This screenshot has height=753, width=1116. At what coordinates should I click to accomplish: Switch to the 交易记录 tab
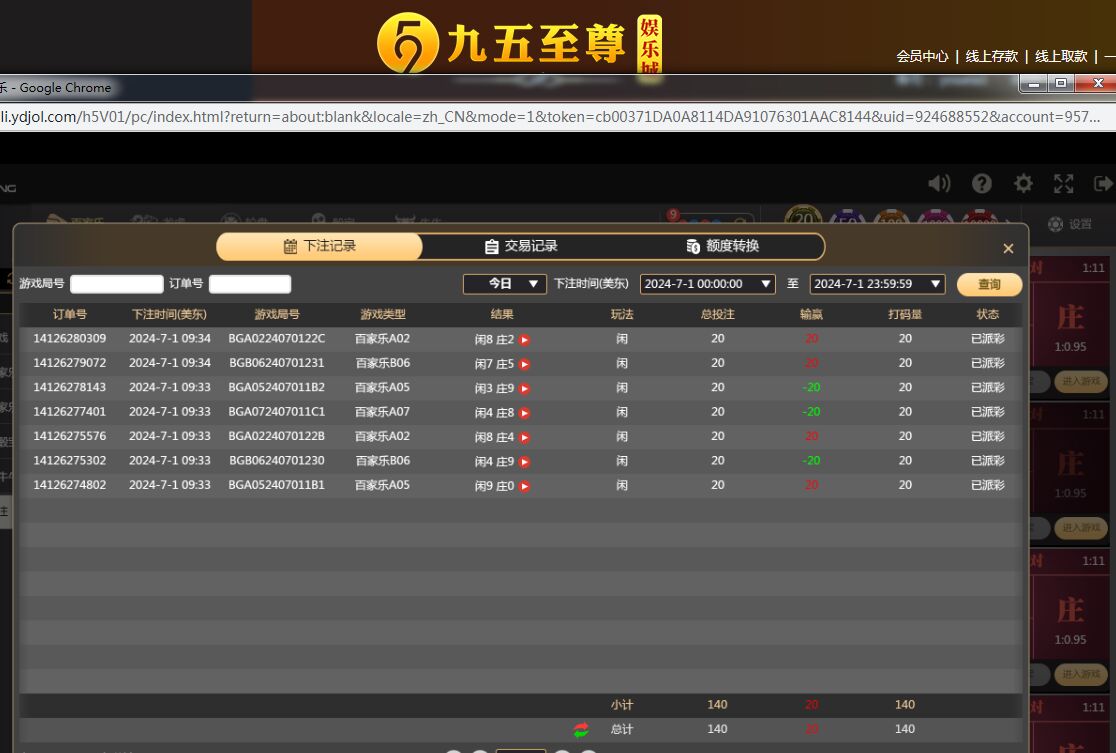coord(521,246)
